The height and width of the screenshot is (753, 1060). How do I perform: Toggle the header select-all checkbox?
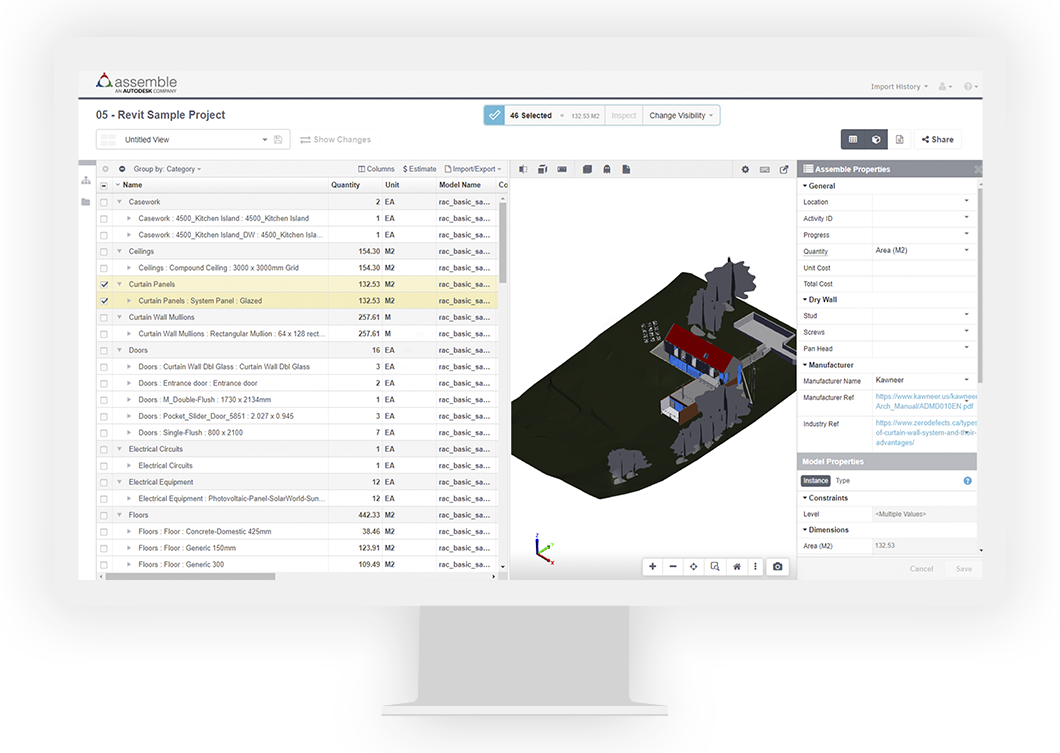tap(103, 185)
